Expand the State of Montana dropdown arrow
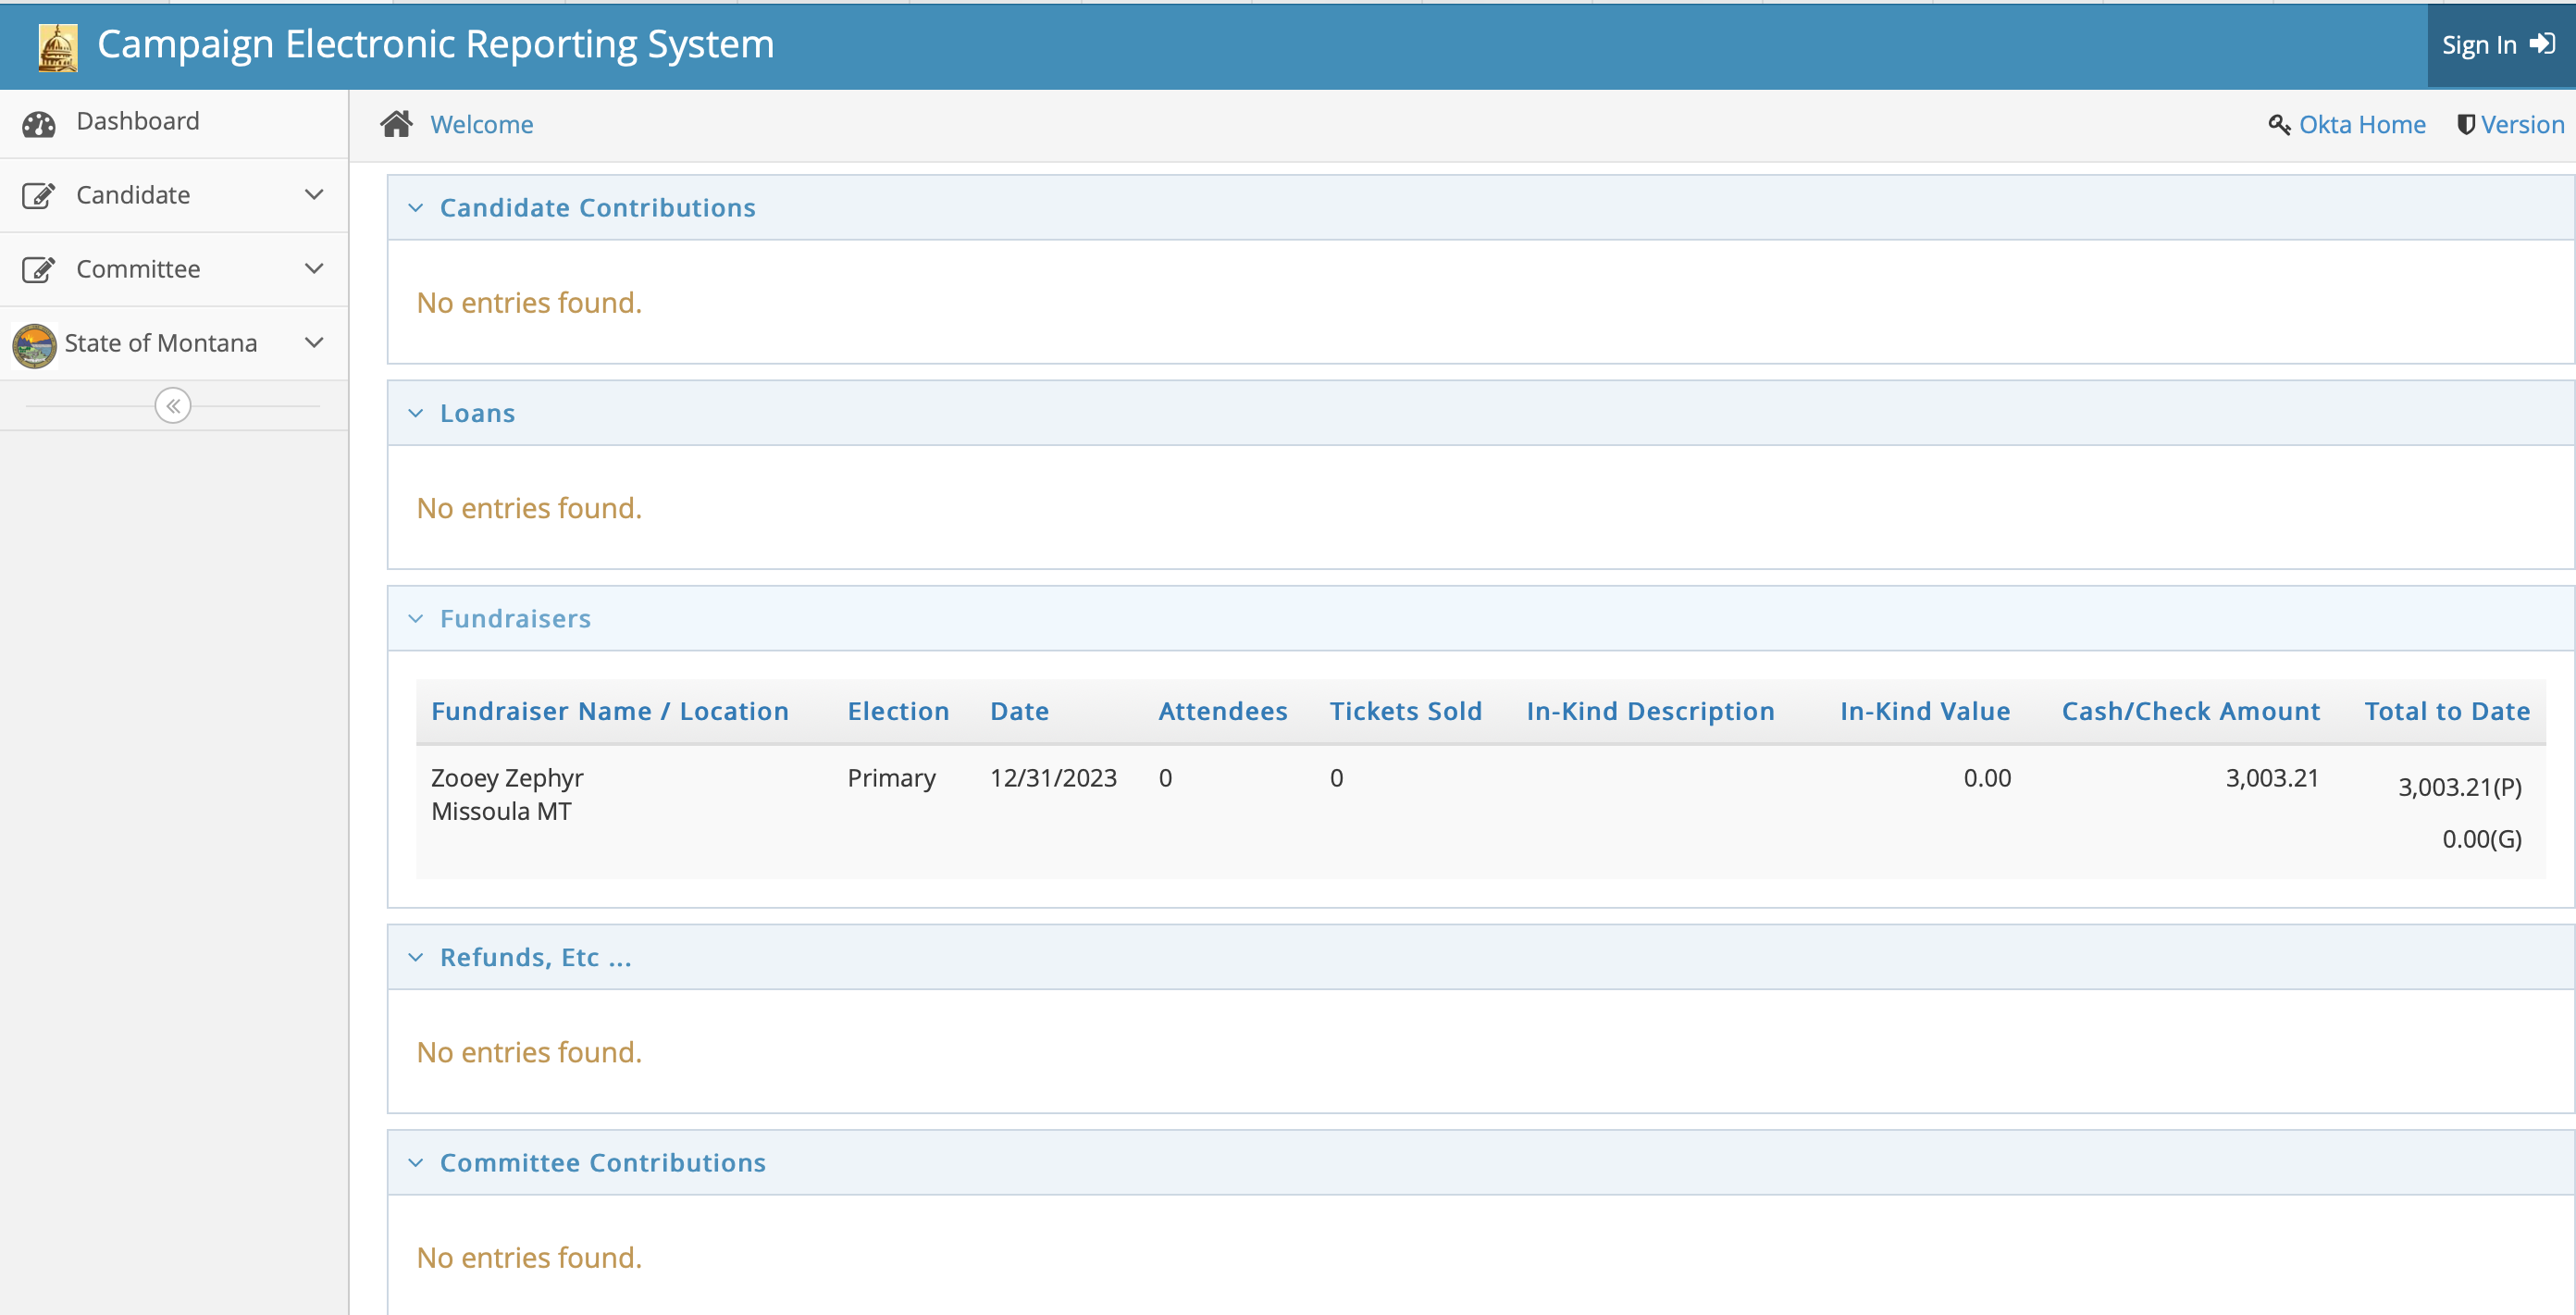Image resolution: width=2576 pixels, height=1315 pixels. [314, 343]
